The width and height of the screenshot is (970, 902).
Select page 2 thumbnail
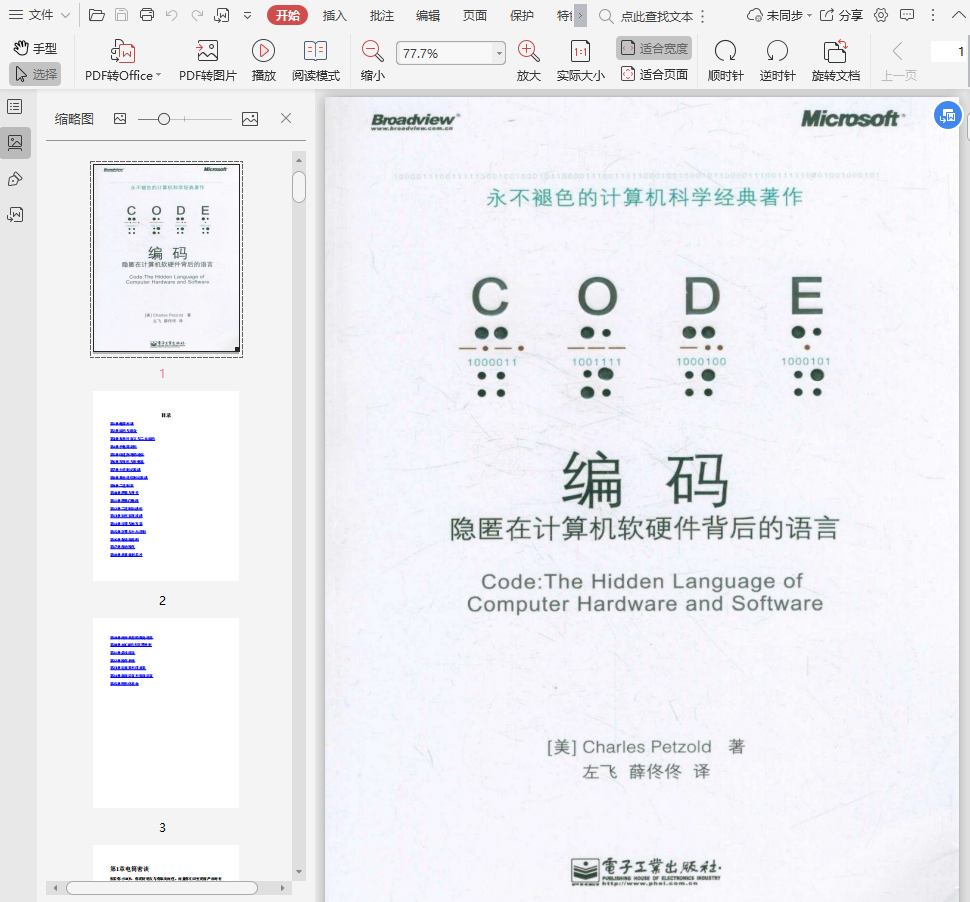click(x=166, y=486)
